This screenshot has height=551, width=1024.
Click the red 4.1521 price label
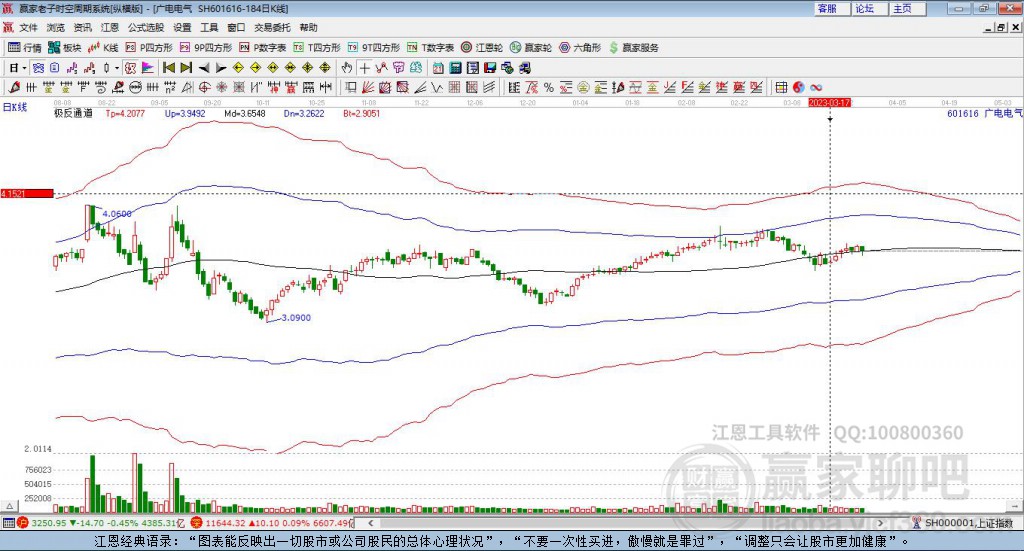click(27, 194)
